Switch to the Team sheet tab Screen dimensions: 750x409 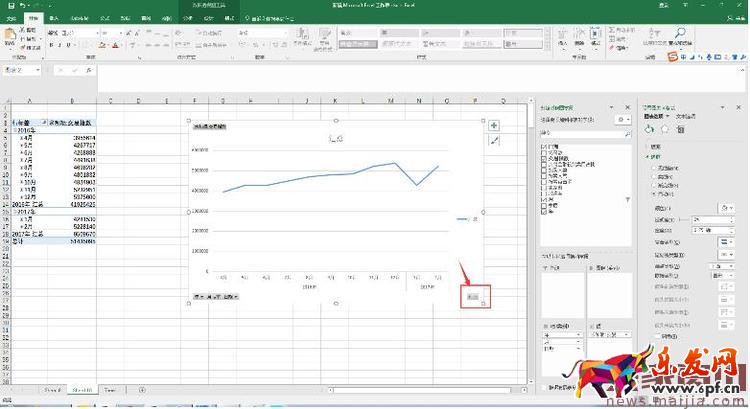tap(109, 389)
